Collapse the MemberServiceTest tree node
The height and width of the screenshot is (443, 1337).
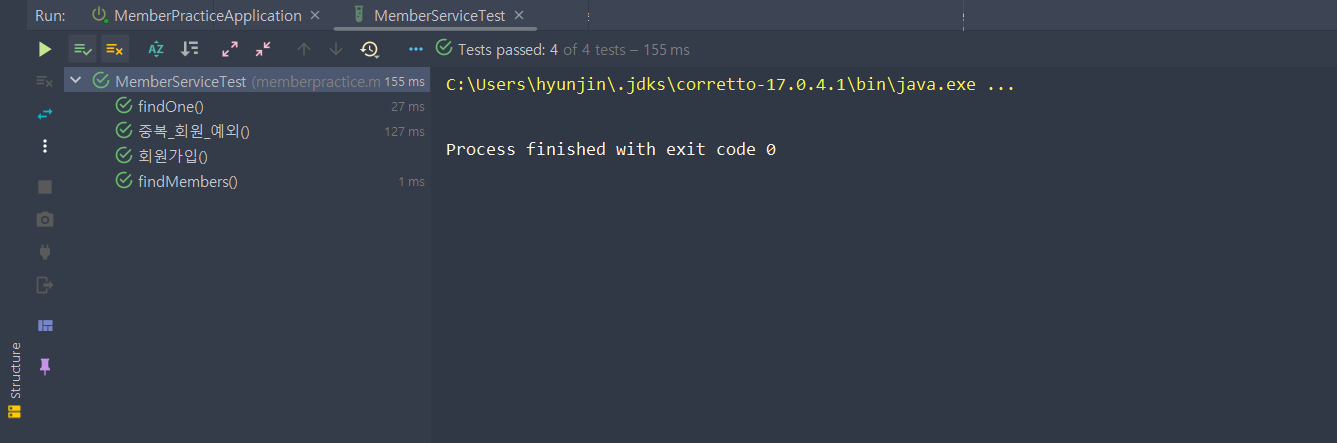coord(76,81)
